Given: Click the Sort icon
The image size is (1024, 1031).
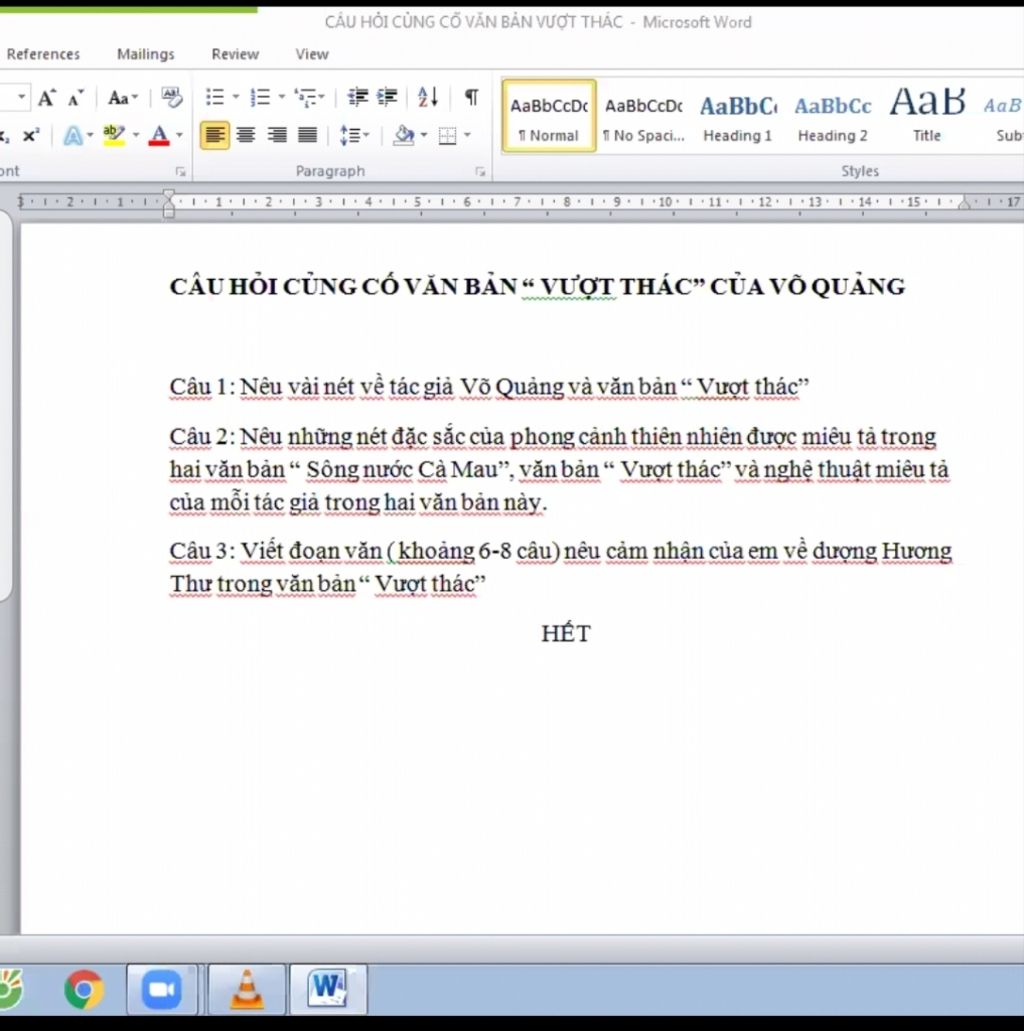Looking at the screenshot, I should tap(427, 97).
